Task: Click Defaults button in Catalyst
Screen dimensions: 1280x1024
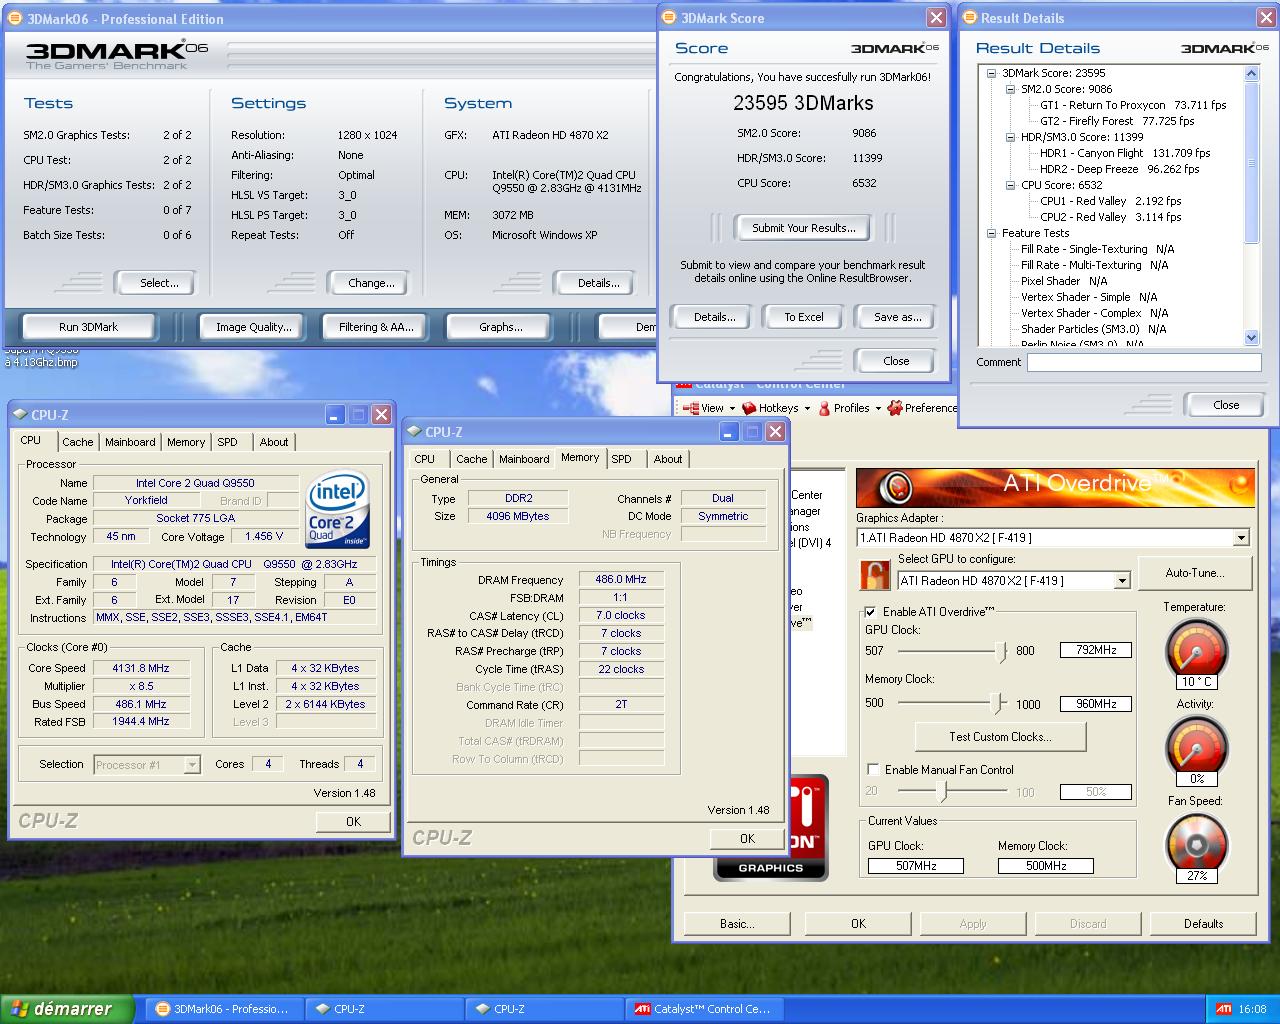Action: coord(1203,924)
